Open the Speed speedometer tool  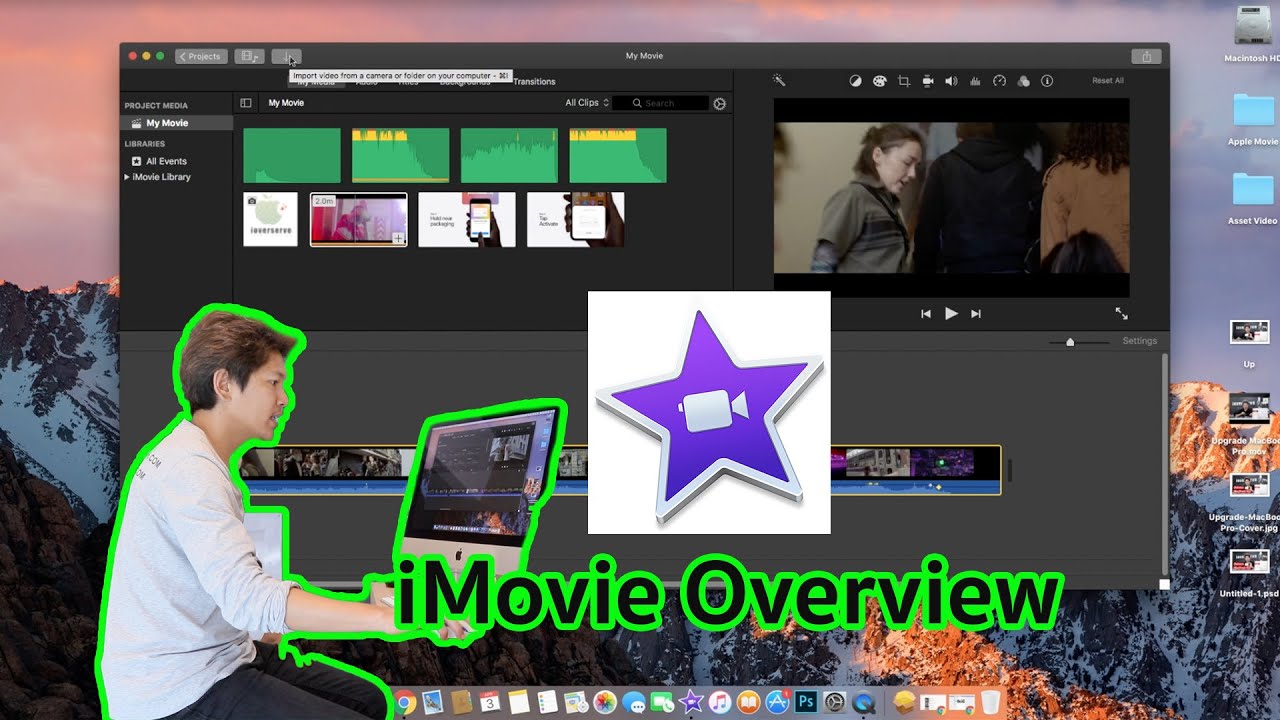[x=999, y=81]
